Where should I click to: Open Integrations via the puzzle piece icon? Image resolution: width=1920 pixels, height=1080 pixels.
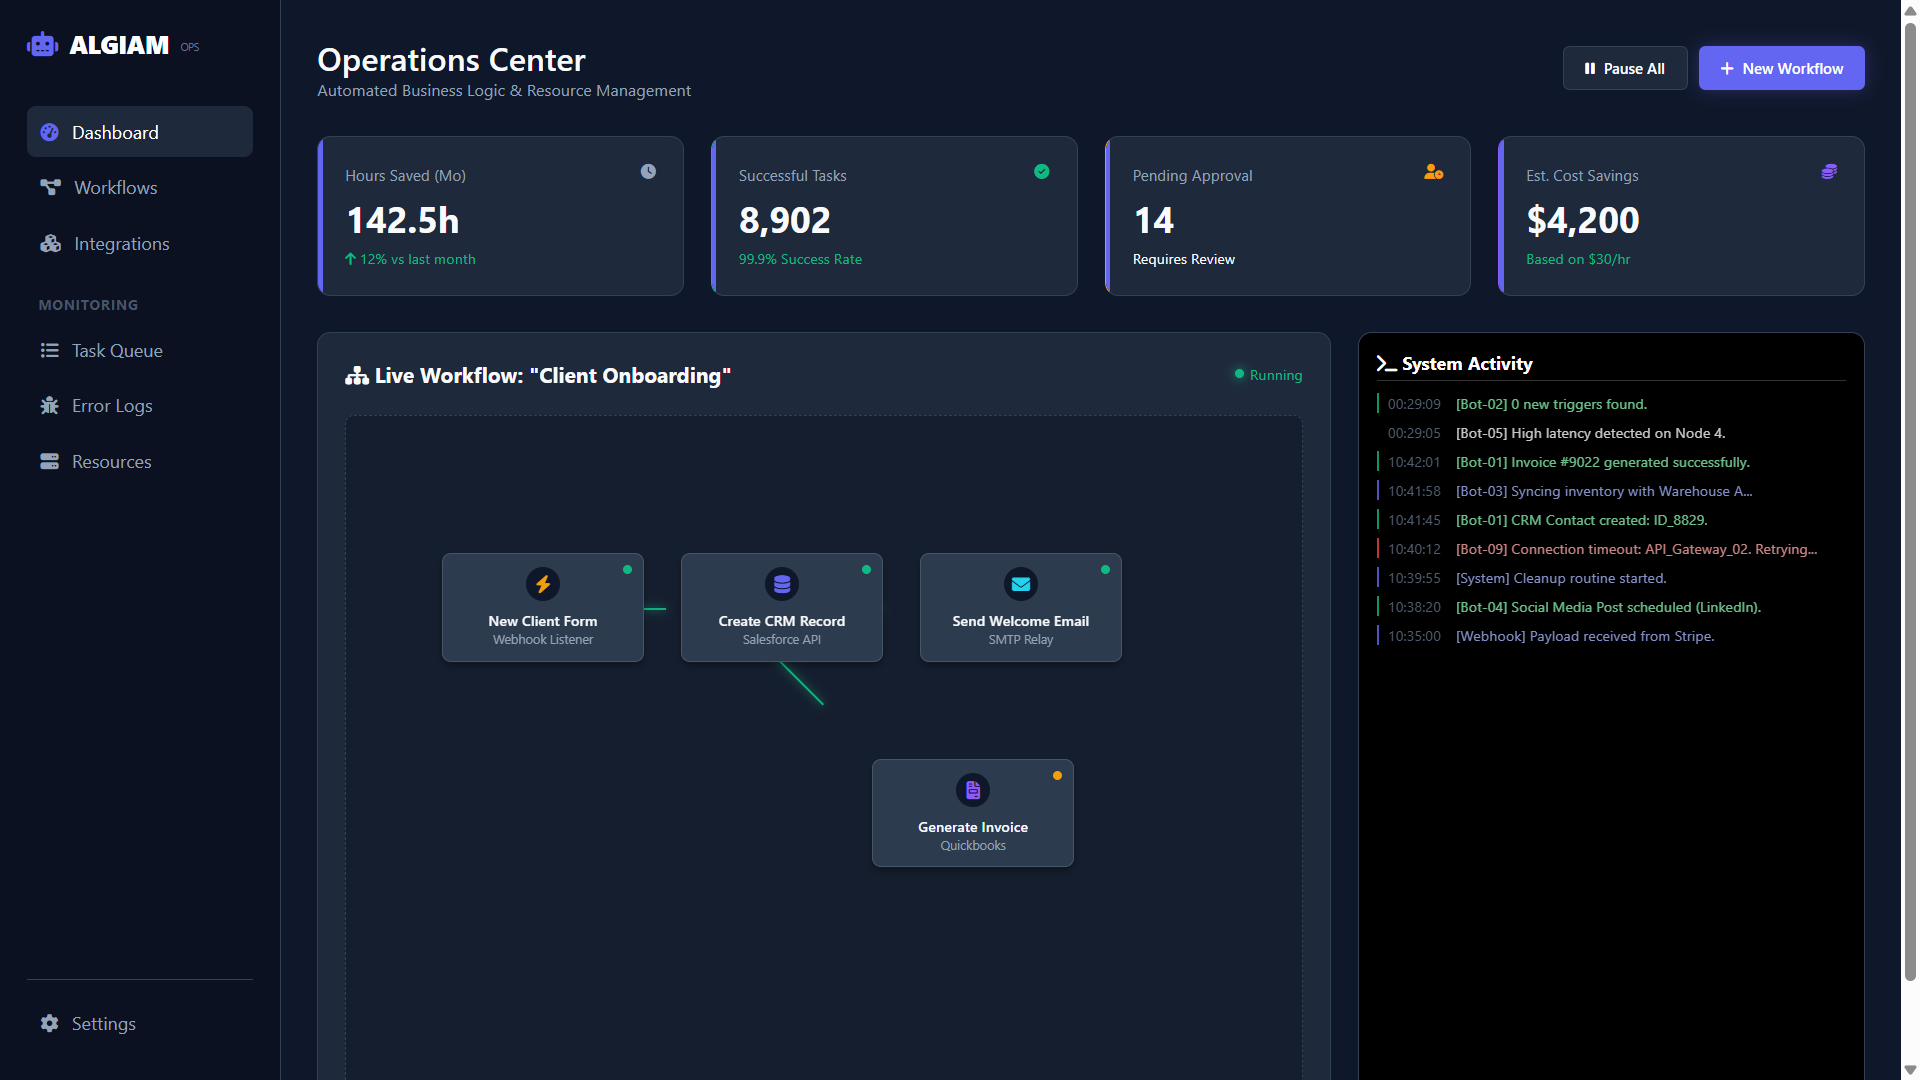51,243
